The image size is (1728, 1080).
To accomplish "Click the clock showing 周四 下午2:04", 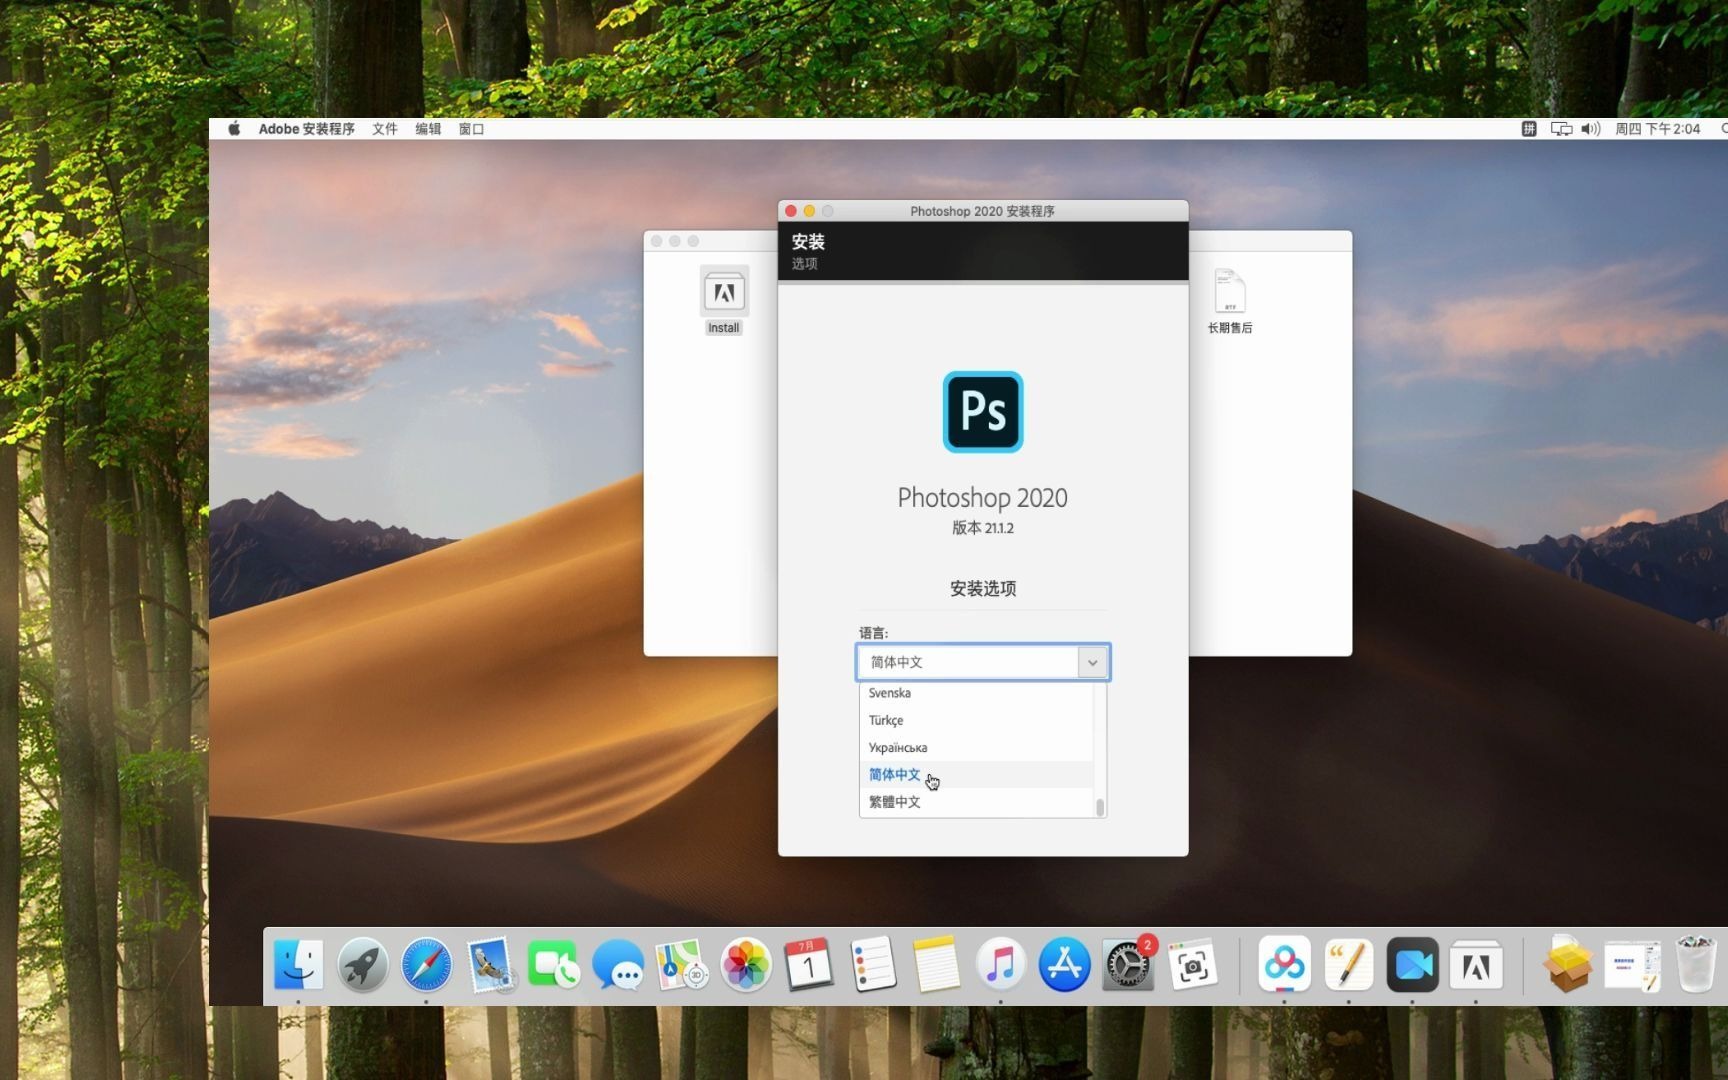I will [1657, 129].
